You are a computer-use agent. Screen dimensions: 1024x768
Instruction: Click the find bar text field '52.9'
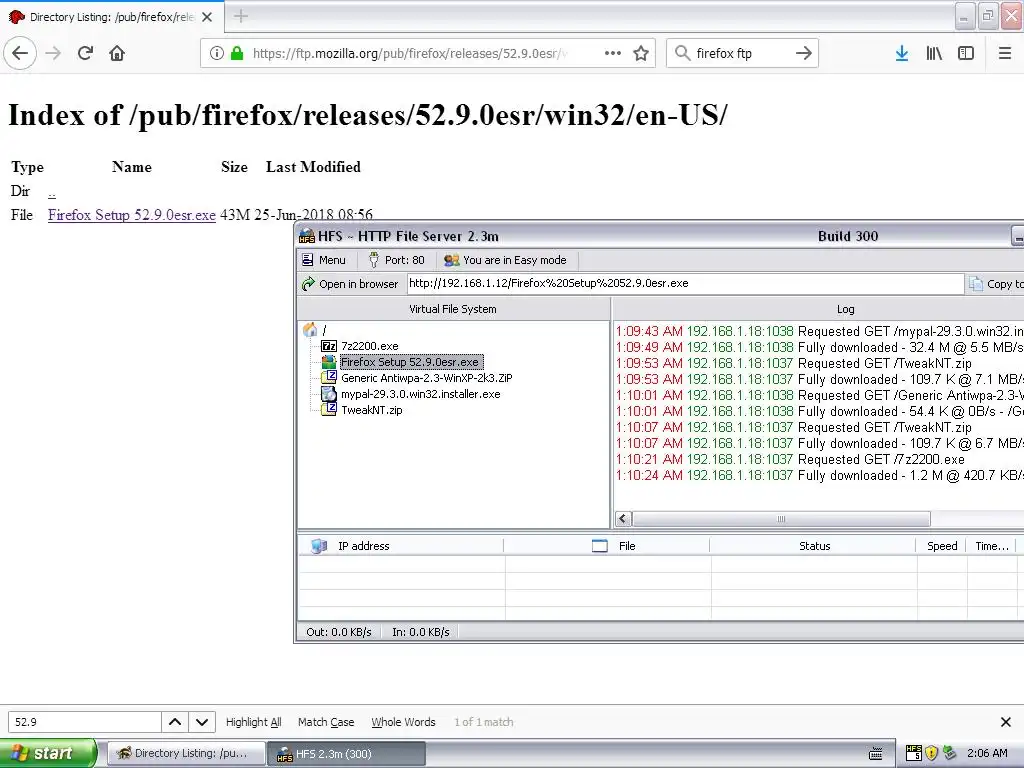coord(85,722)
